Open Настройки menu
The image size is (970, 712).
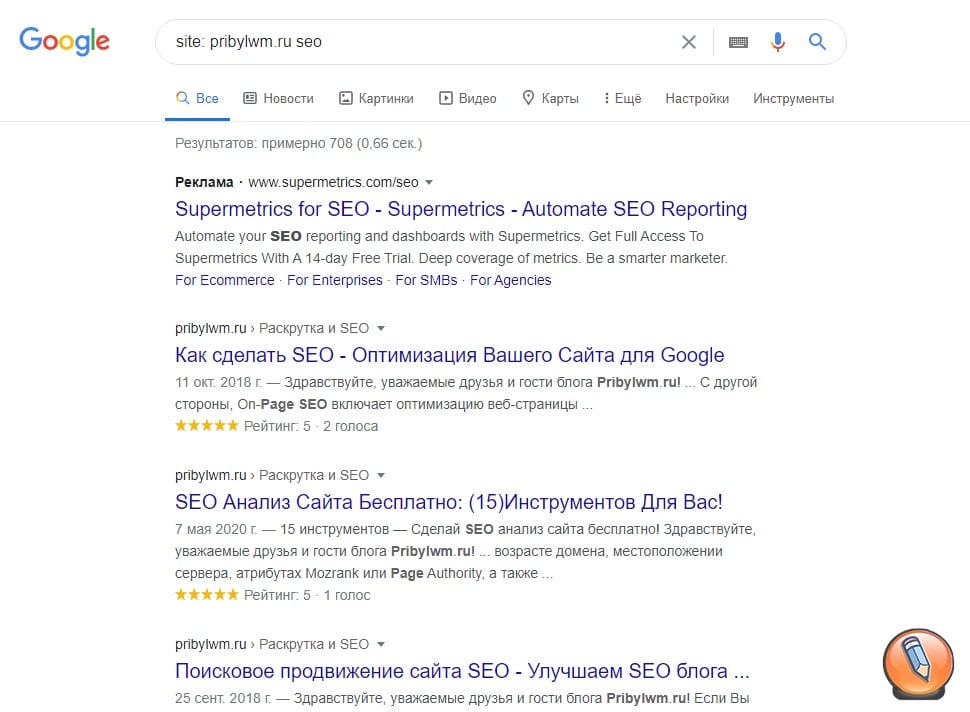[x=696, y=98]
